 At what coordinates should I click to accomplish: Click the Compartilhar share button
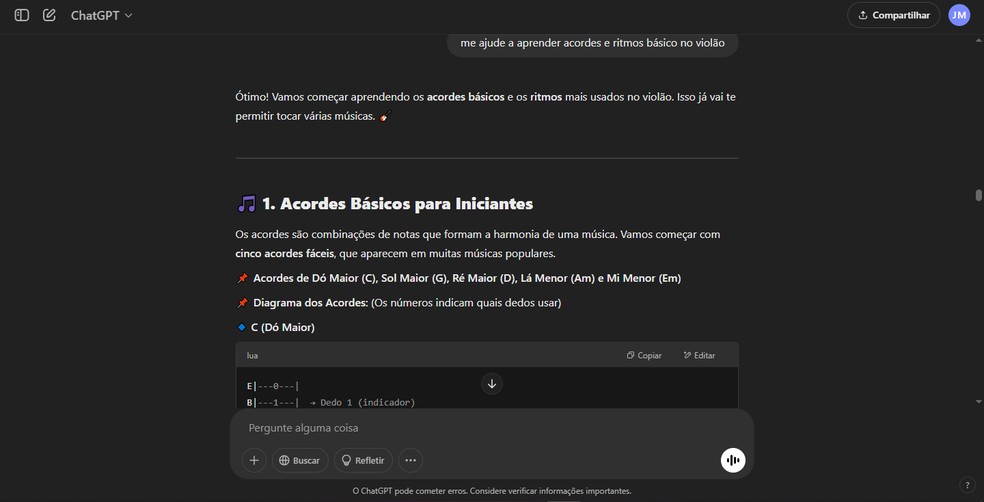coord(894,15)
